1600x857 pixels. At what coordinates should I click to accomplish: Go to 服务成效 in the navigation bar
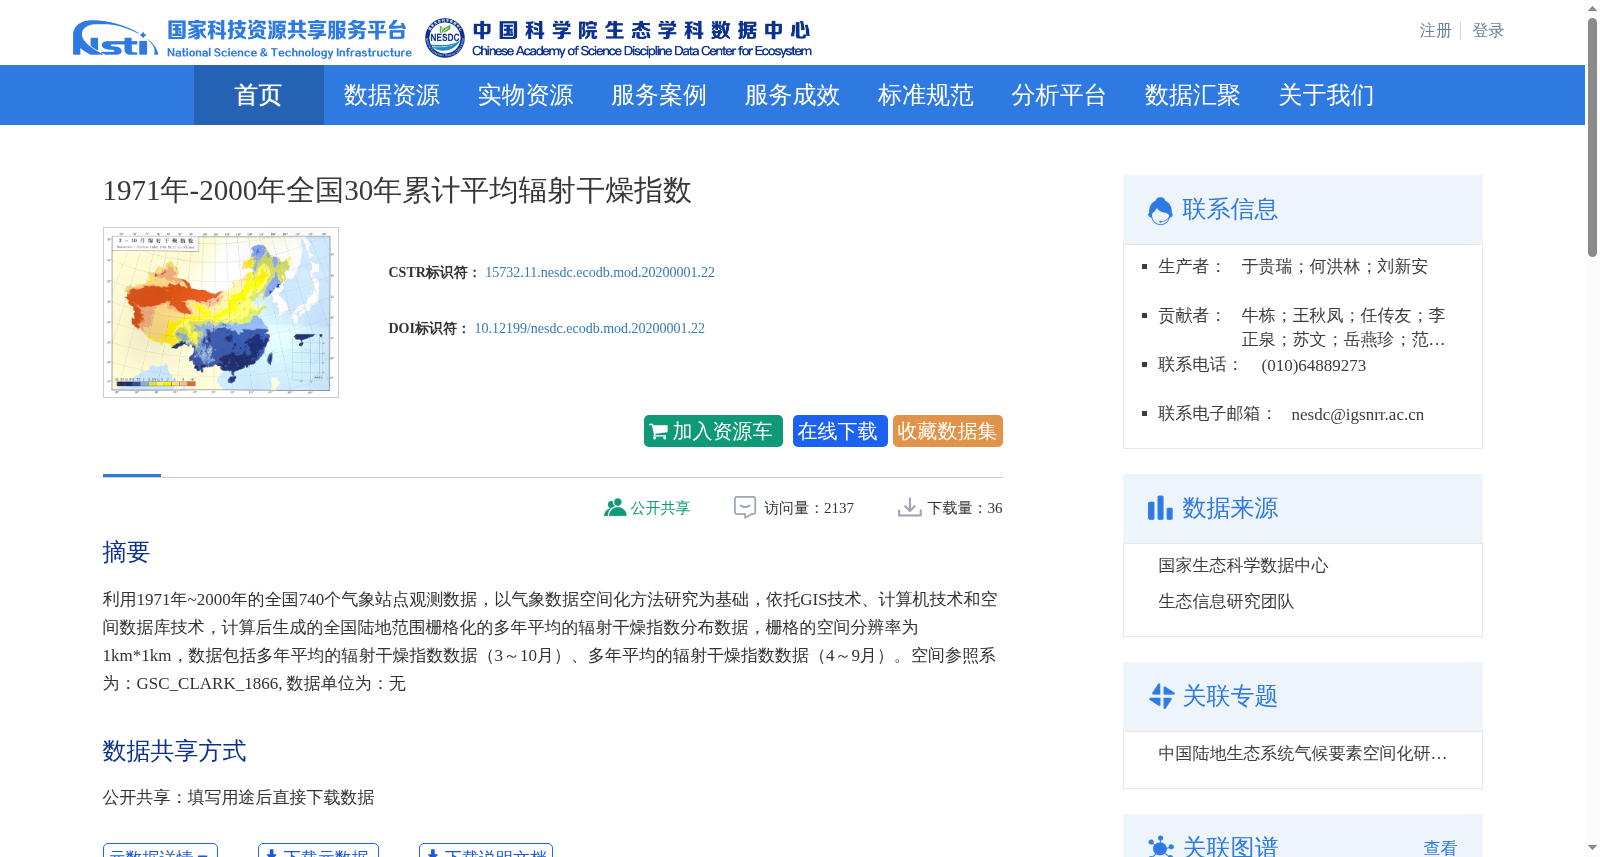coord(792,95)
